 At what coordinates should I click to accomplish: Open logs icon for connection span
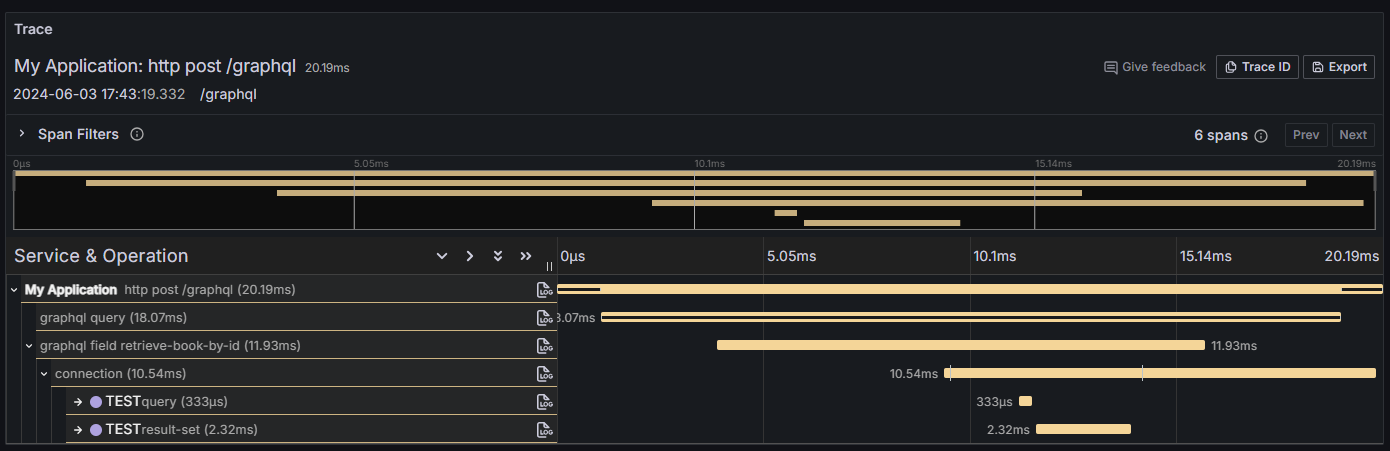point(544,374)
